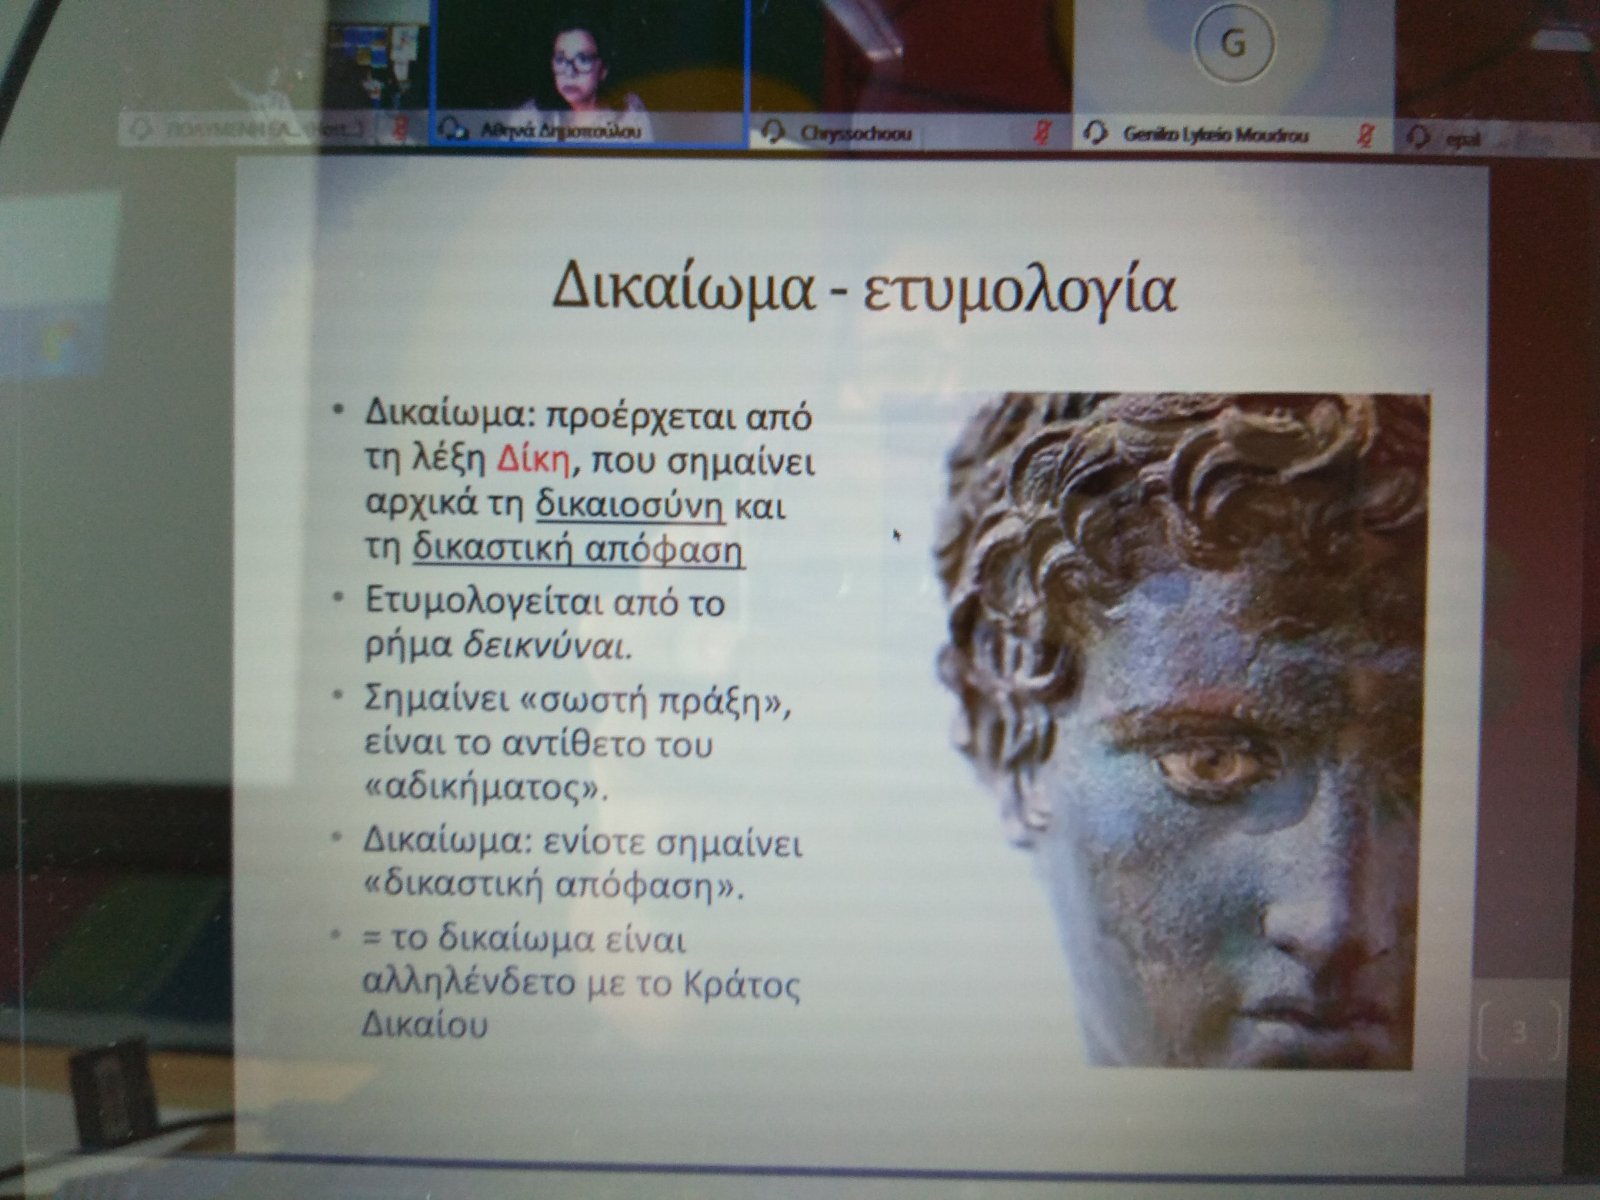The width and height of the screenshot is (1600, 1200).
Task: Click the headset icon on the leftmost participant
Action: click(x=139, y=130)
